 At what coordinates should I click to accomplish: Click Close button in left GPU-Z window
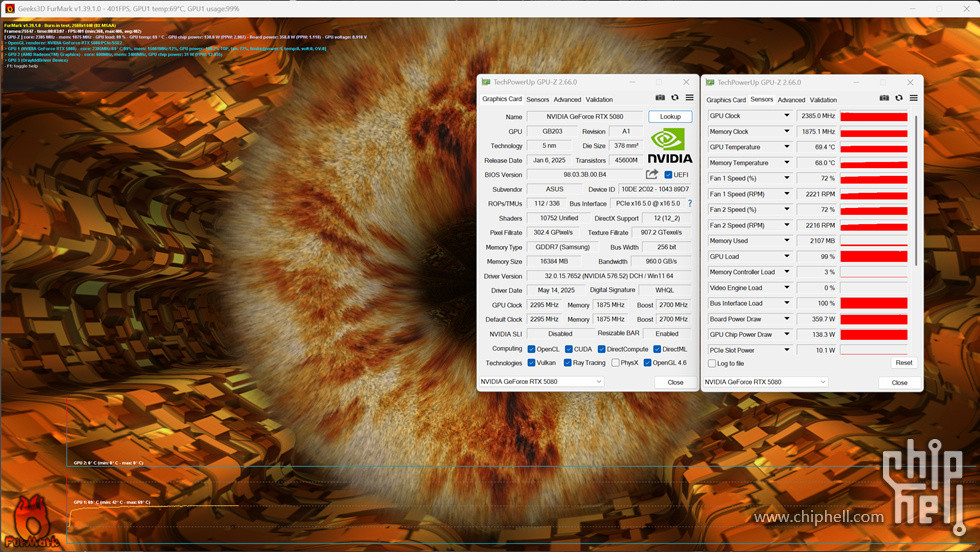tap(676, 382)
